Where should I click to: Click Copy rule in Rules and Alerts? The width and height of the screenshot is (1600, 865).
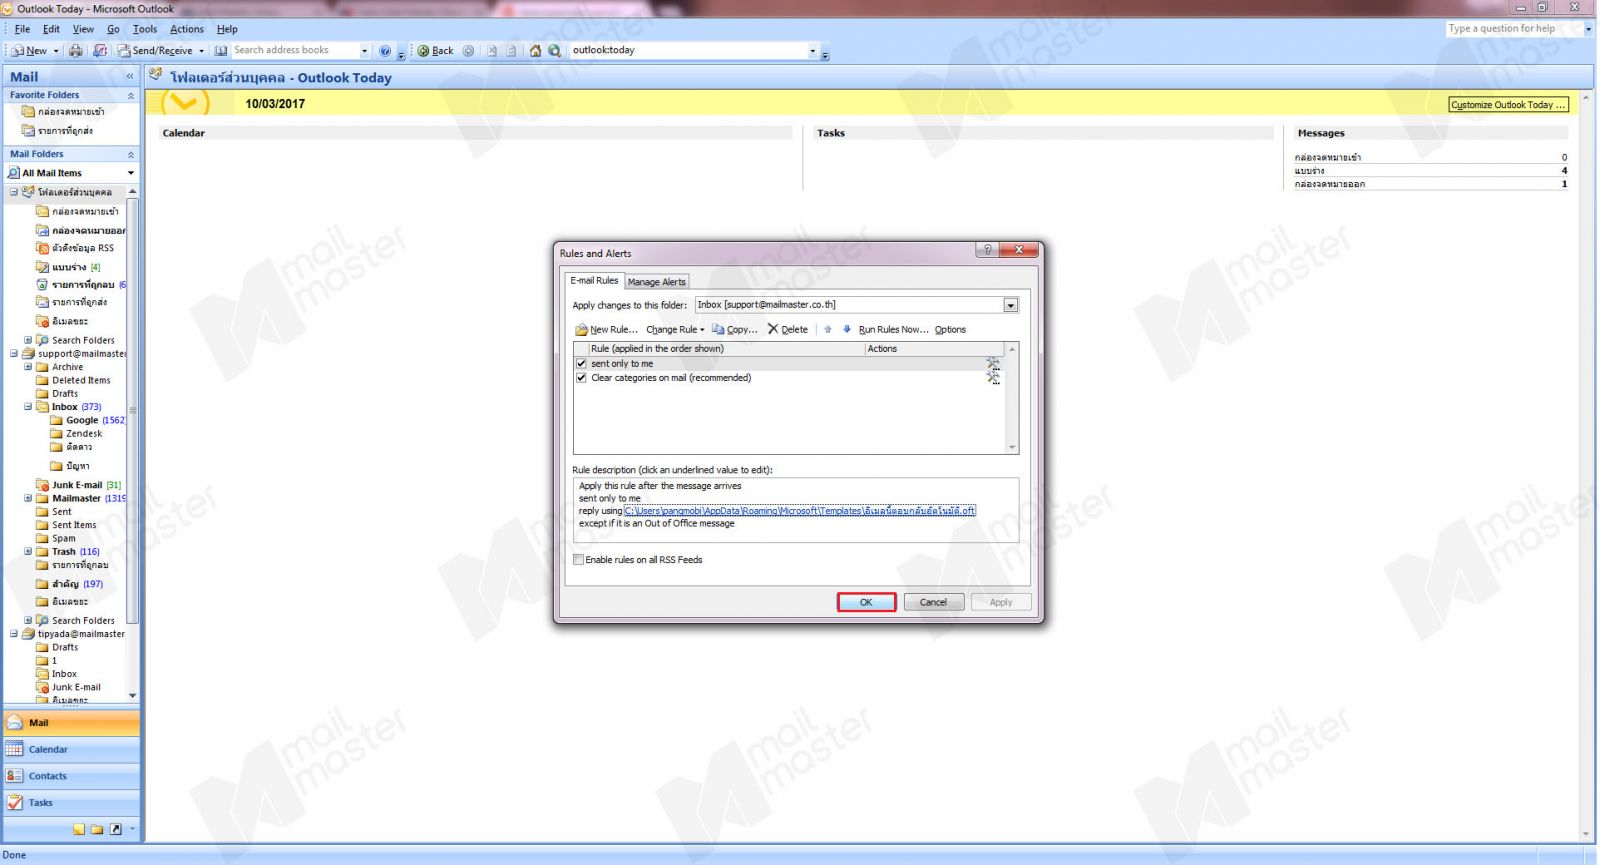pos(735,329)
